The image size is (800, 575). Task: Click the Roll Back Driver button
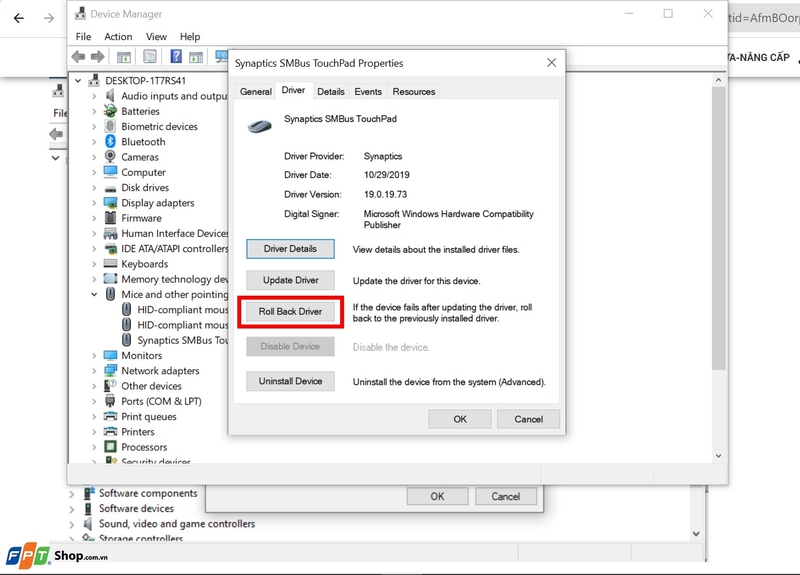(x=290, y=312)
